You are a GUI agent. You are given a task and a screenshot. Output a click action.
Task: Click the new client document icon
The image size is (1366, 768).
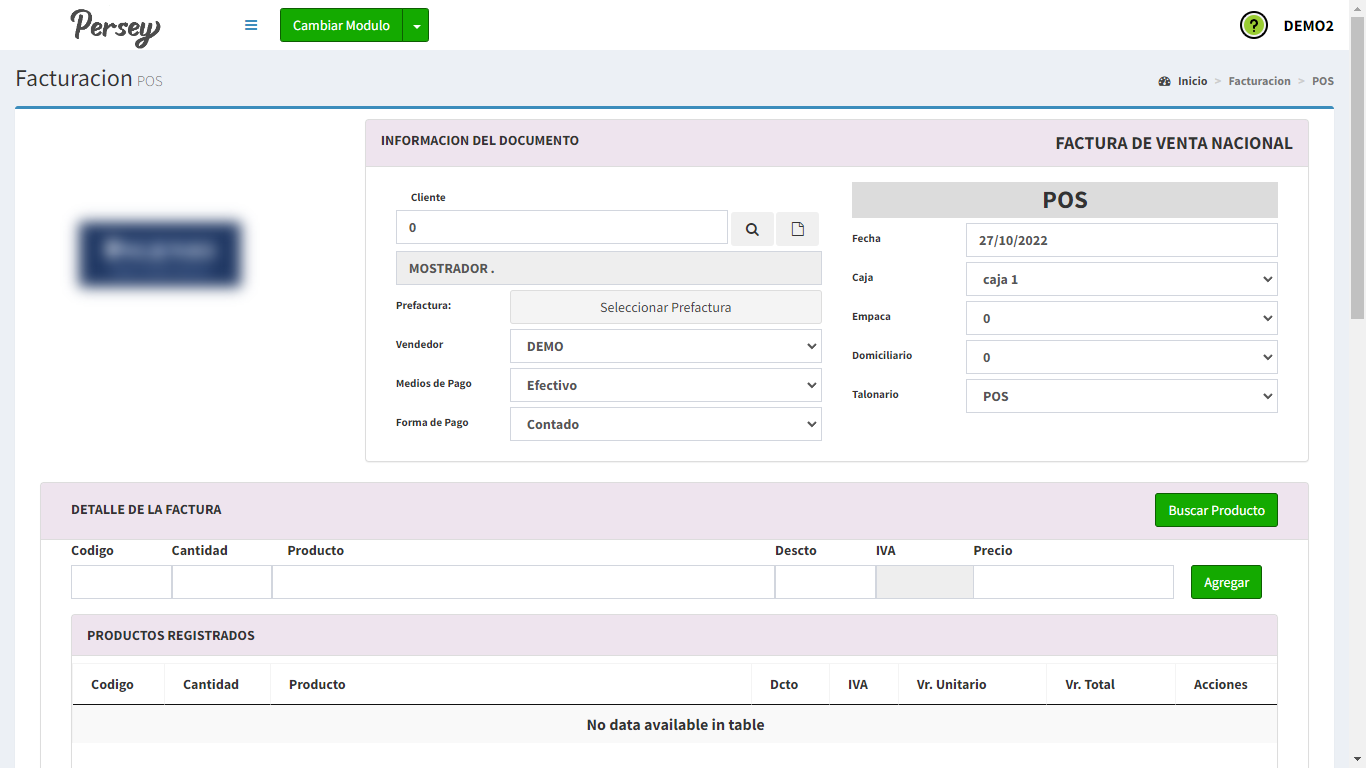pos(797,229)
